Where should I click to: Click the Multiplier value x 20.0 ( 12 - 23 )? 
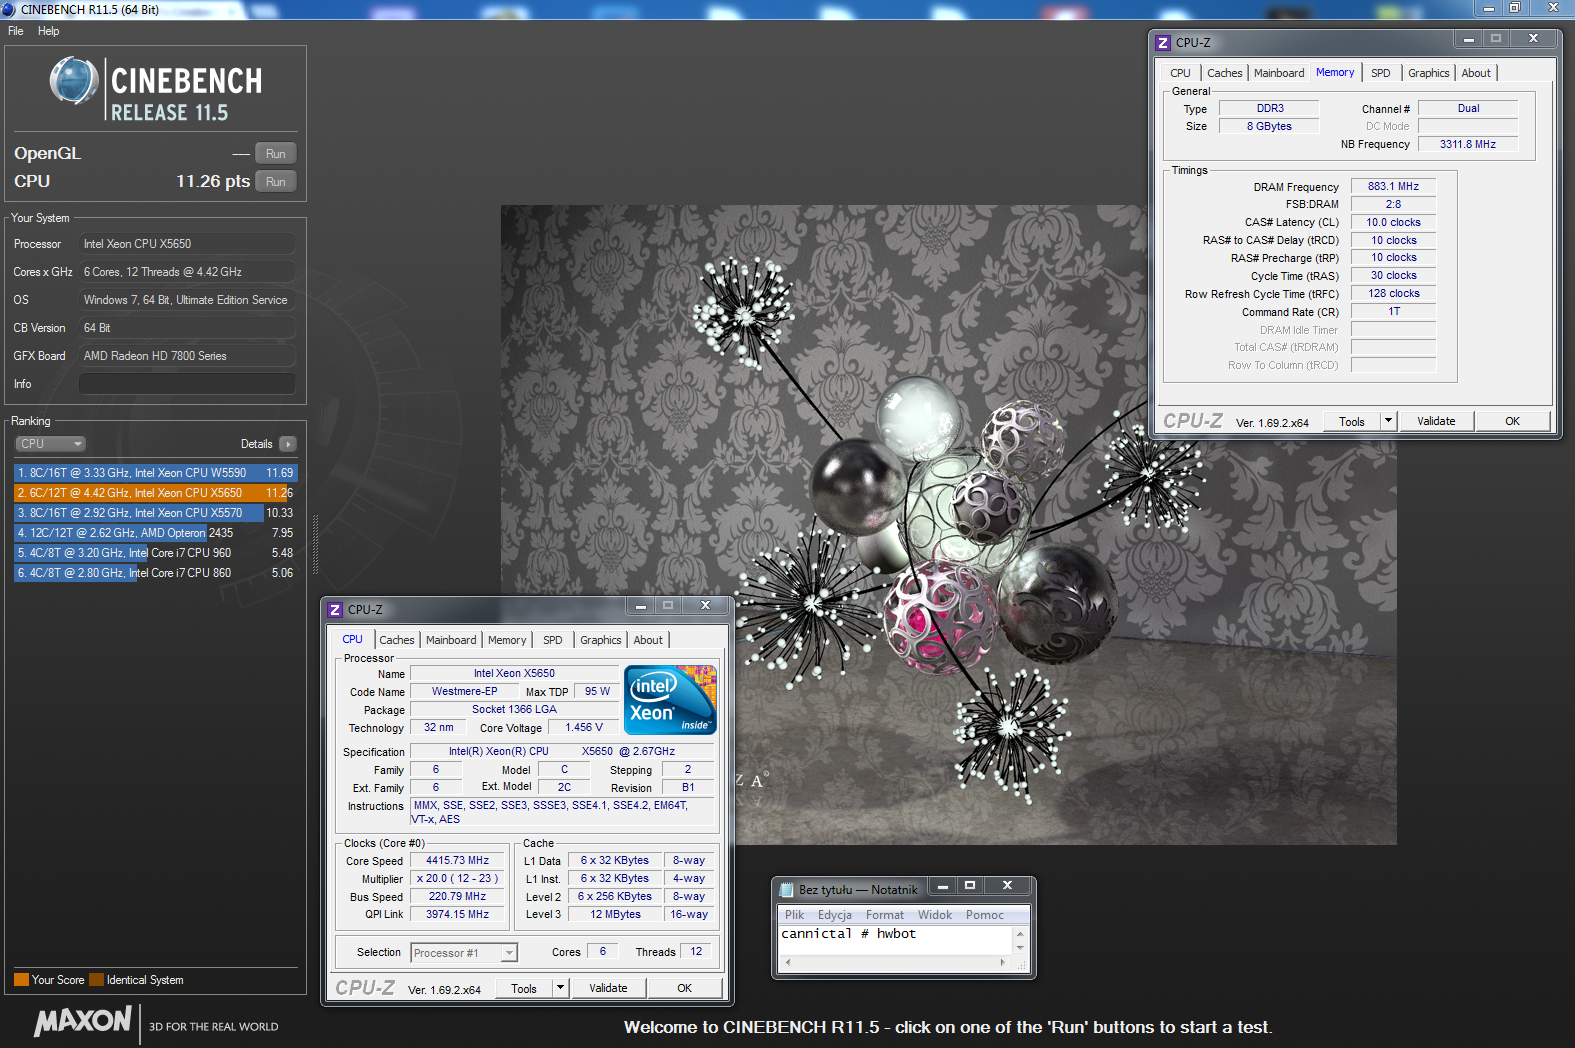(457, 878)
